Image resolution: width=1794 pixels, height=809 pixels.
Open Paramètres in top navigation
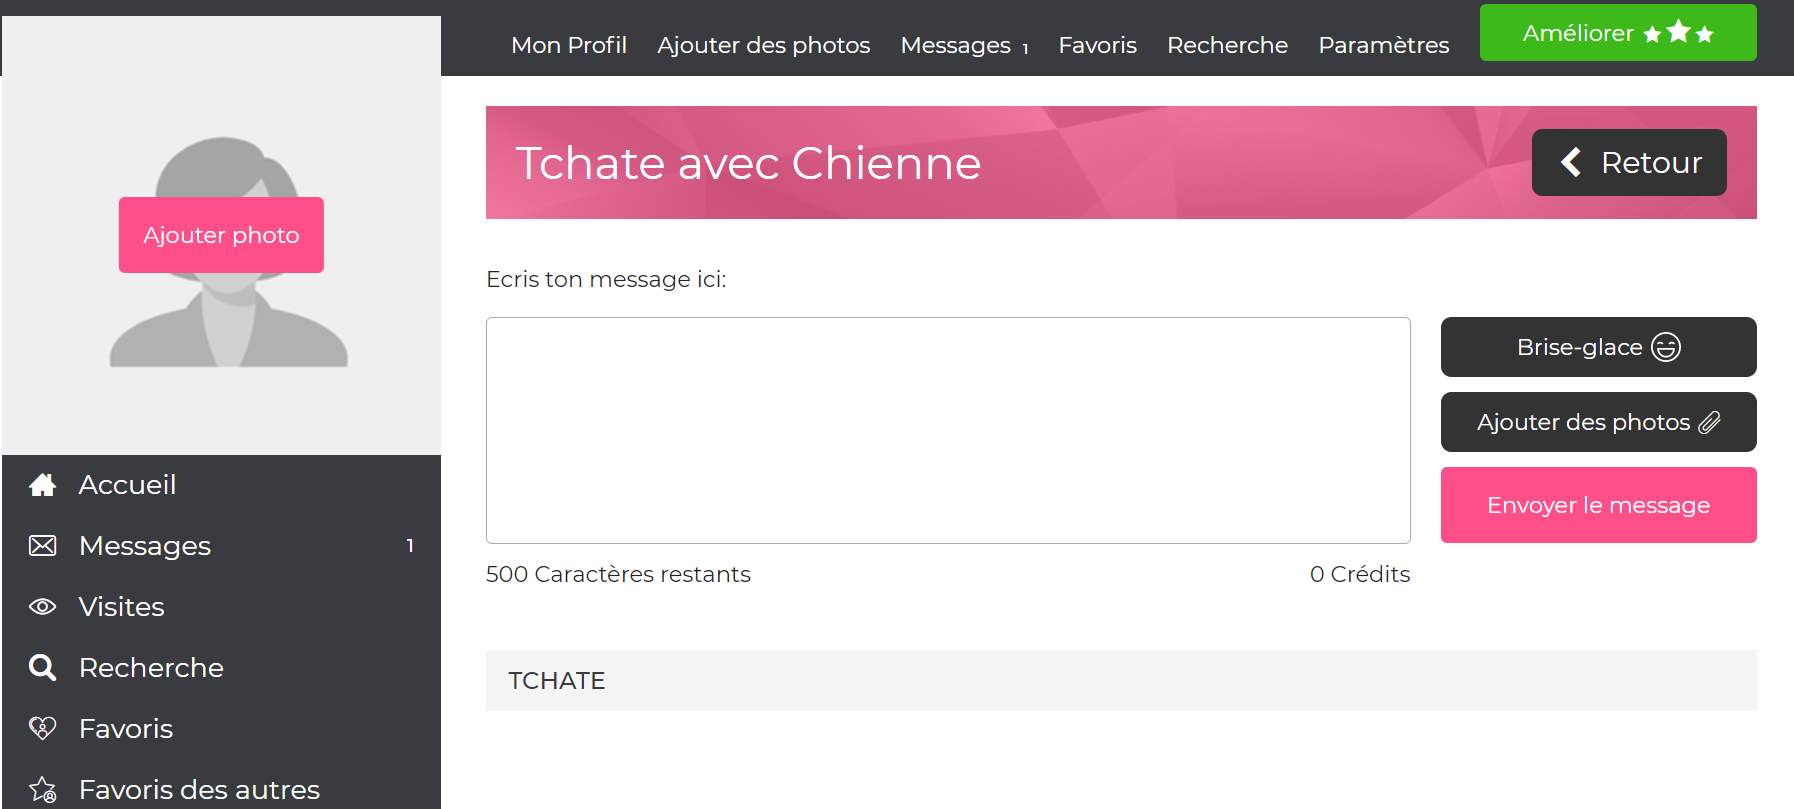pyautogui.click(x=1383, y=45)
